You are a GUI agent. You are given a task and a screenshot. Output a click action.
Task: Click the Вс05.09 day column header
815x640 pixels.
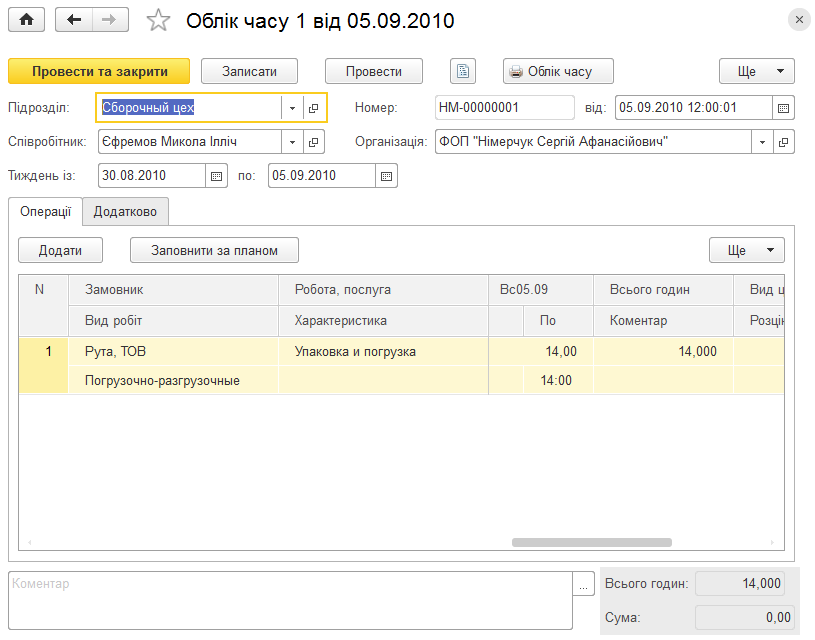[541, 290]
